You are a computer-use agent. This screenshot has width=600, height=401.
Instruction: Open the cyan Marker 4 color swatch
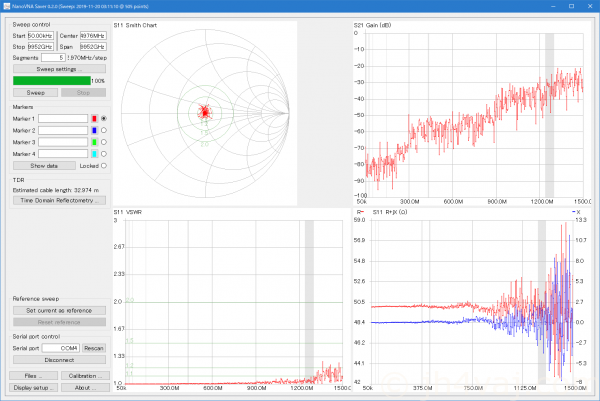(94, 154)
